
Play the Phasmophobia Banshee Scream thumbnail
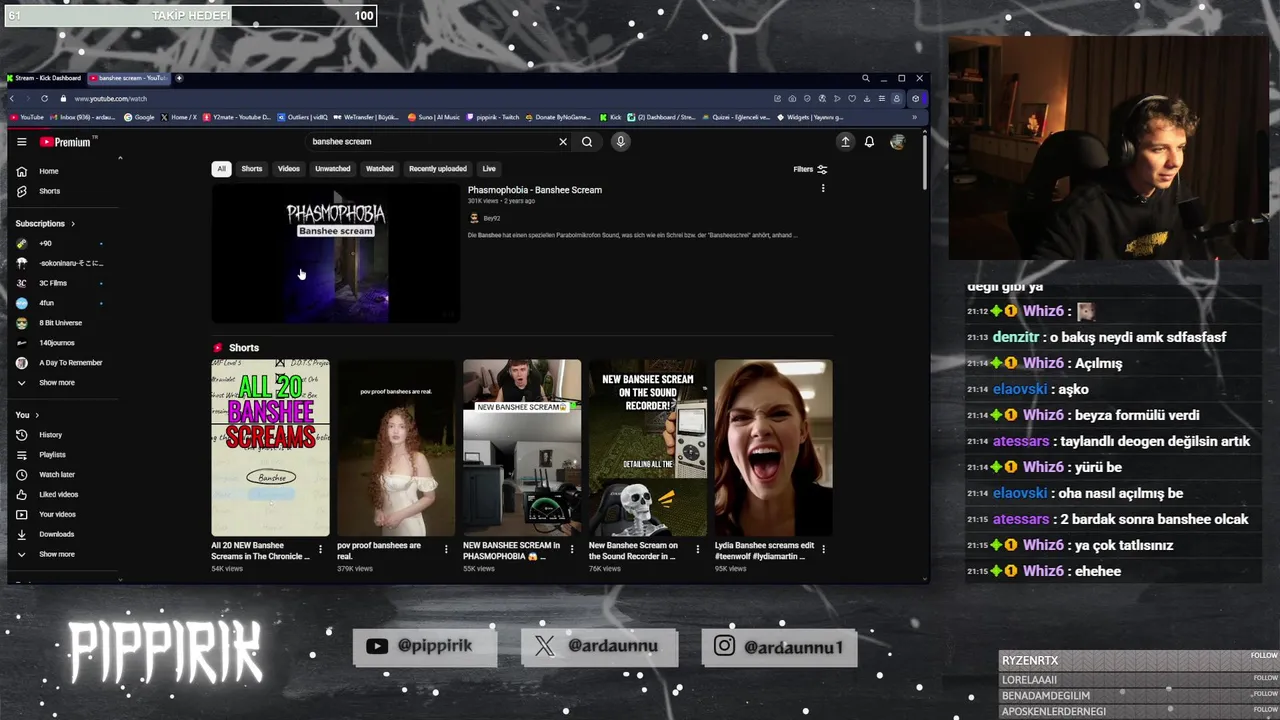[x=336, y=253]
